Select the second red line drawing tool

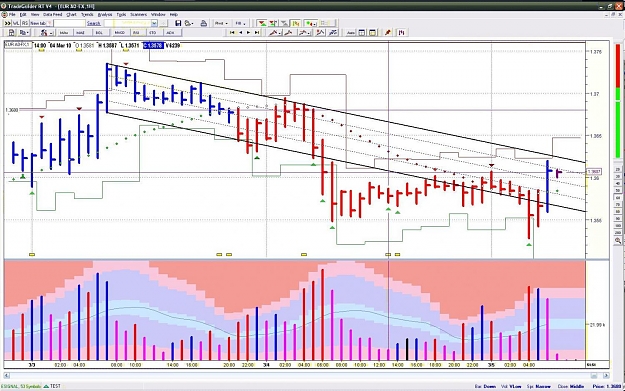pyautogui.click(x=289, y=33)
